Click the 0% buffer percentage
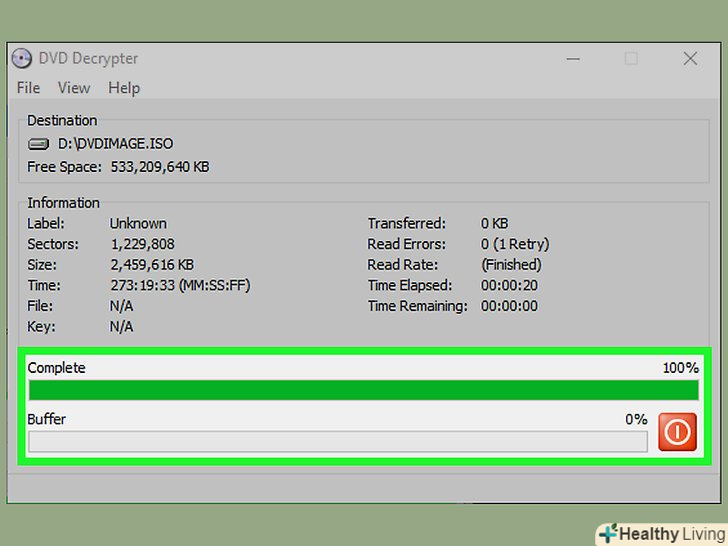Viewport: 728px width, 546px height. point(636,419)
